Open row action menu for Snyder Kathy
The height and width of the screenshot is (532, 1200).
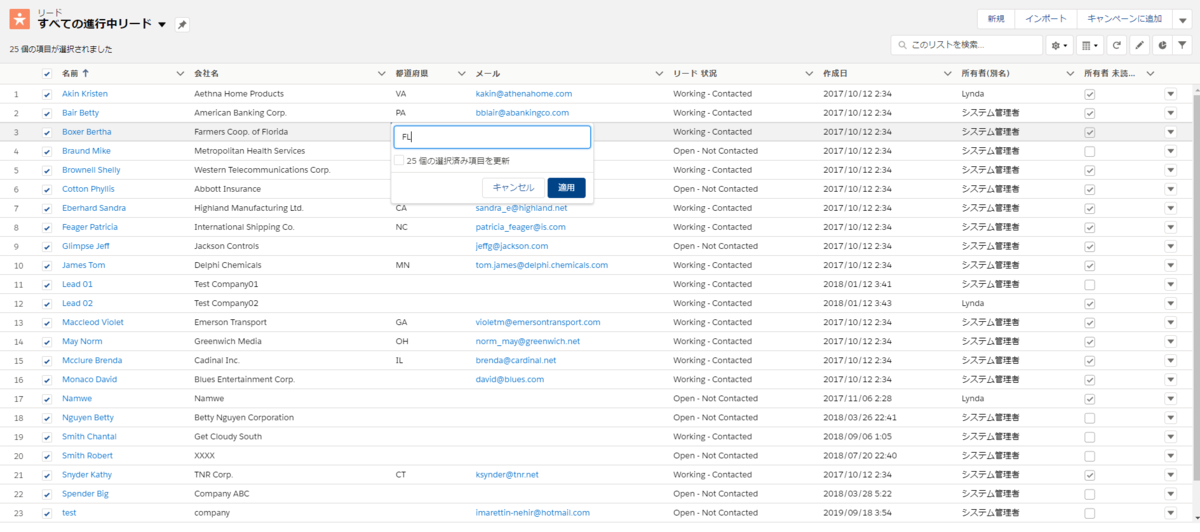tap(1171, 475)
